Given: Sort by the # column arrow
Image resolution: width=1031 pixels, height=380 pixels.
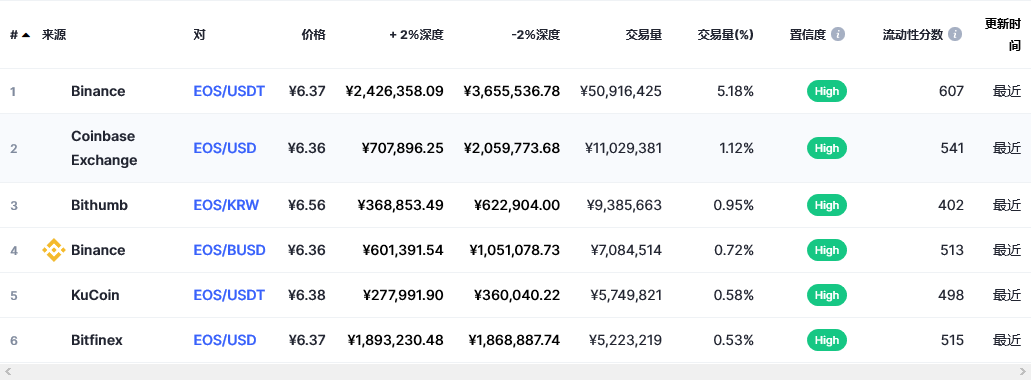Looking at the screenshot, I should pos(26,35).
